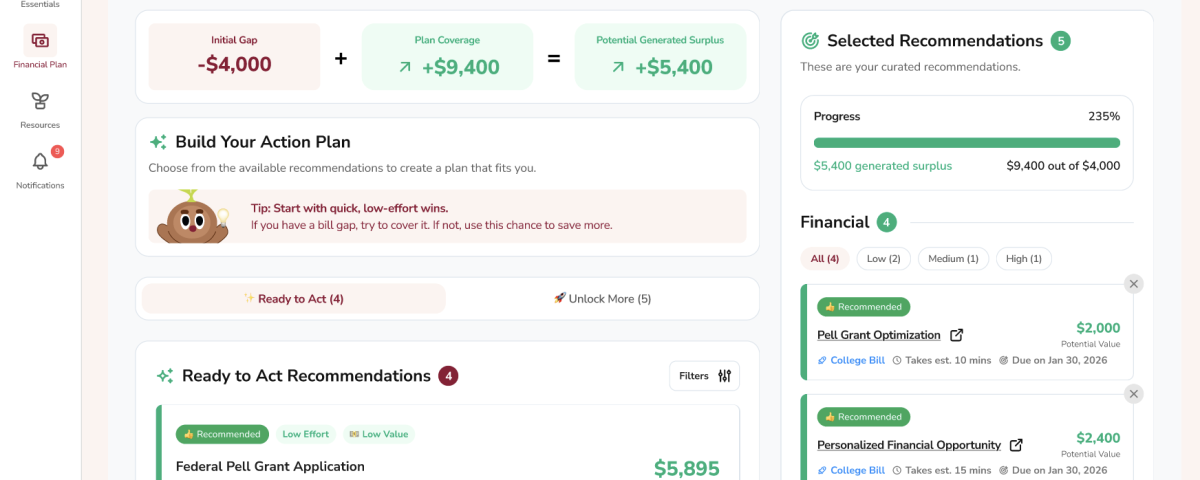Screen dimensions: 1200x480
Task: Open the Notifications bell icon
Action: tap(40, 162)
